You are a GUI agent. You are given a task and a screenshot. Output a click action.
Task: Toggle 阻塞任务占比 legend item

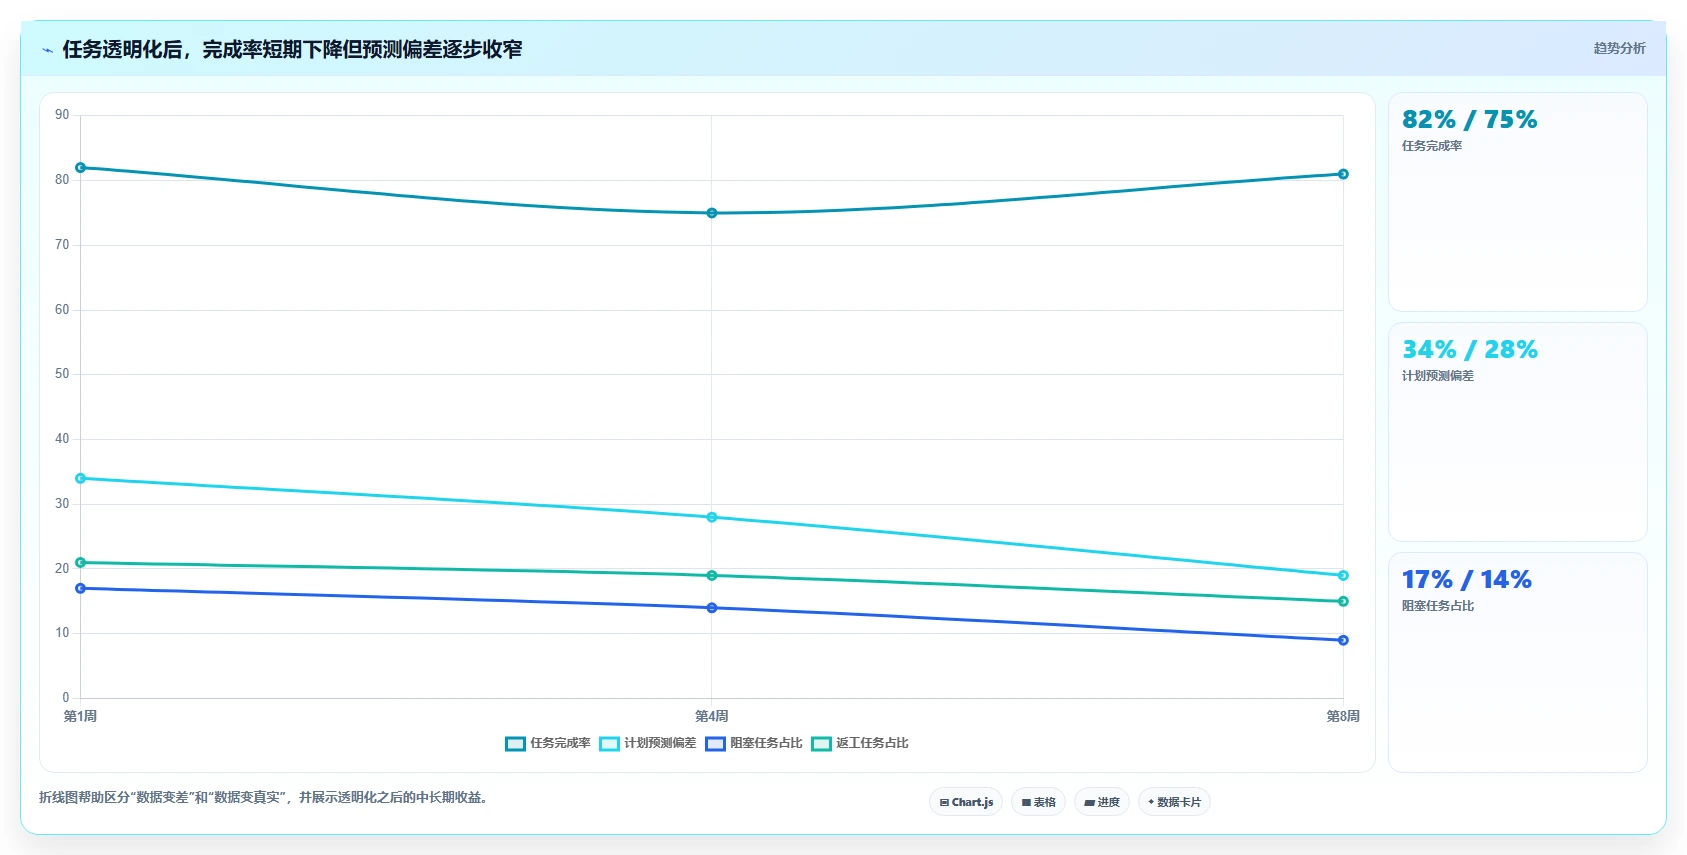[754, 743]
